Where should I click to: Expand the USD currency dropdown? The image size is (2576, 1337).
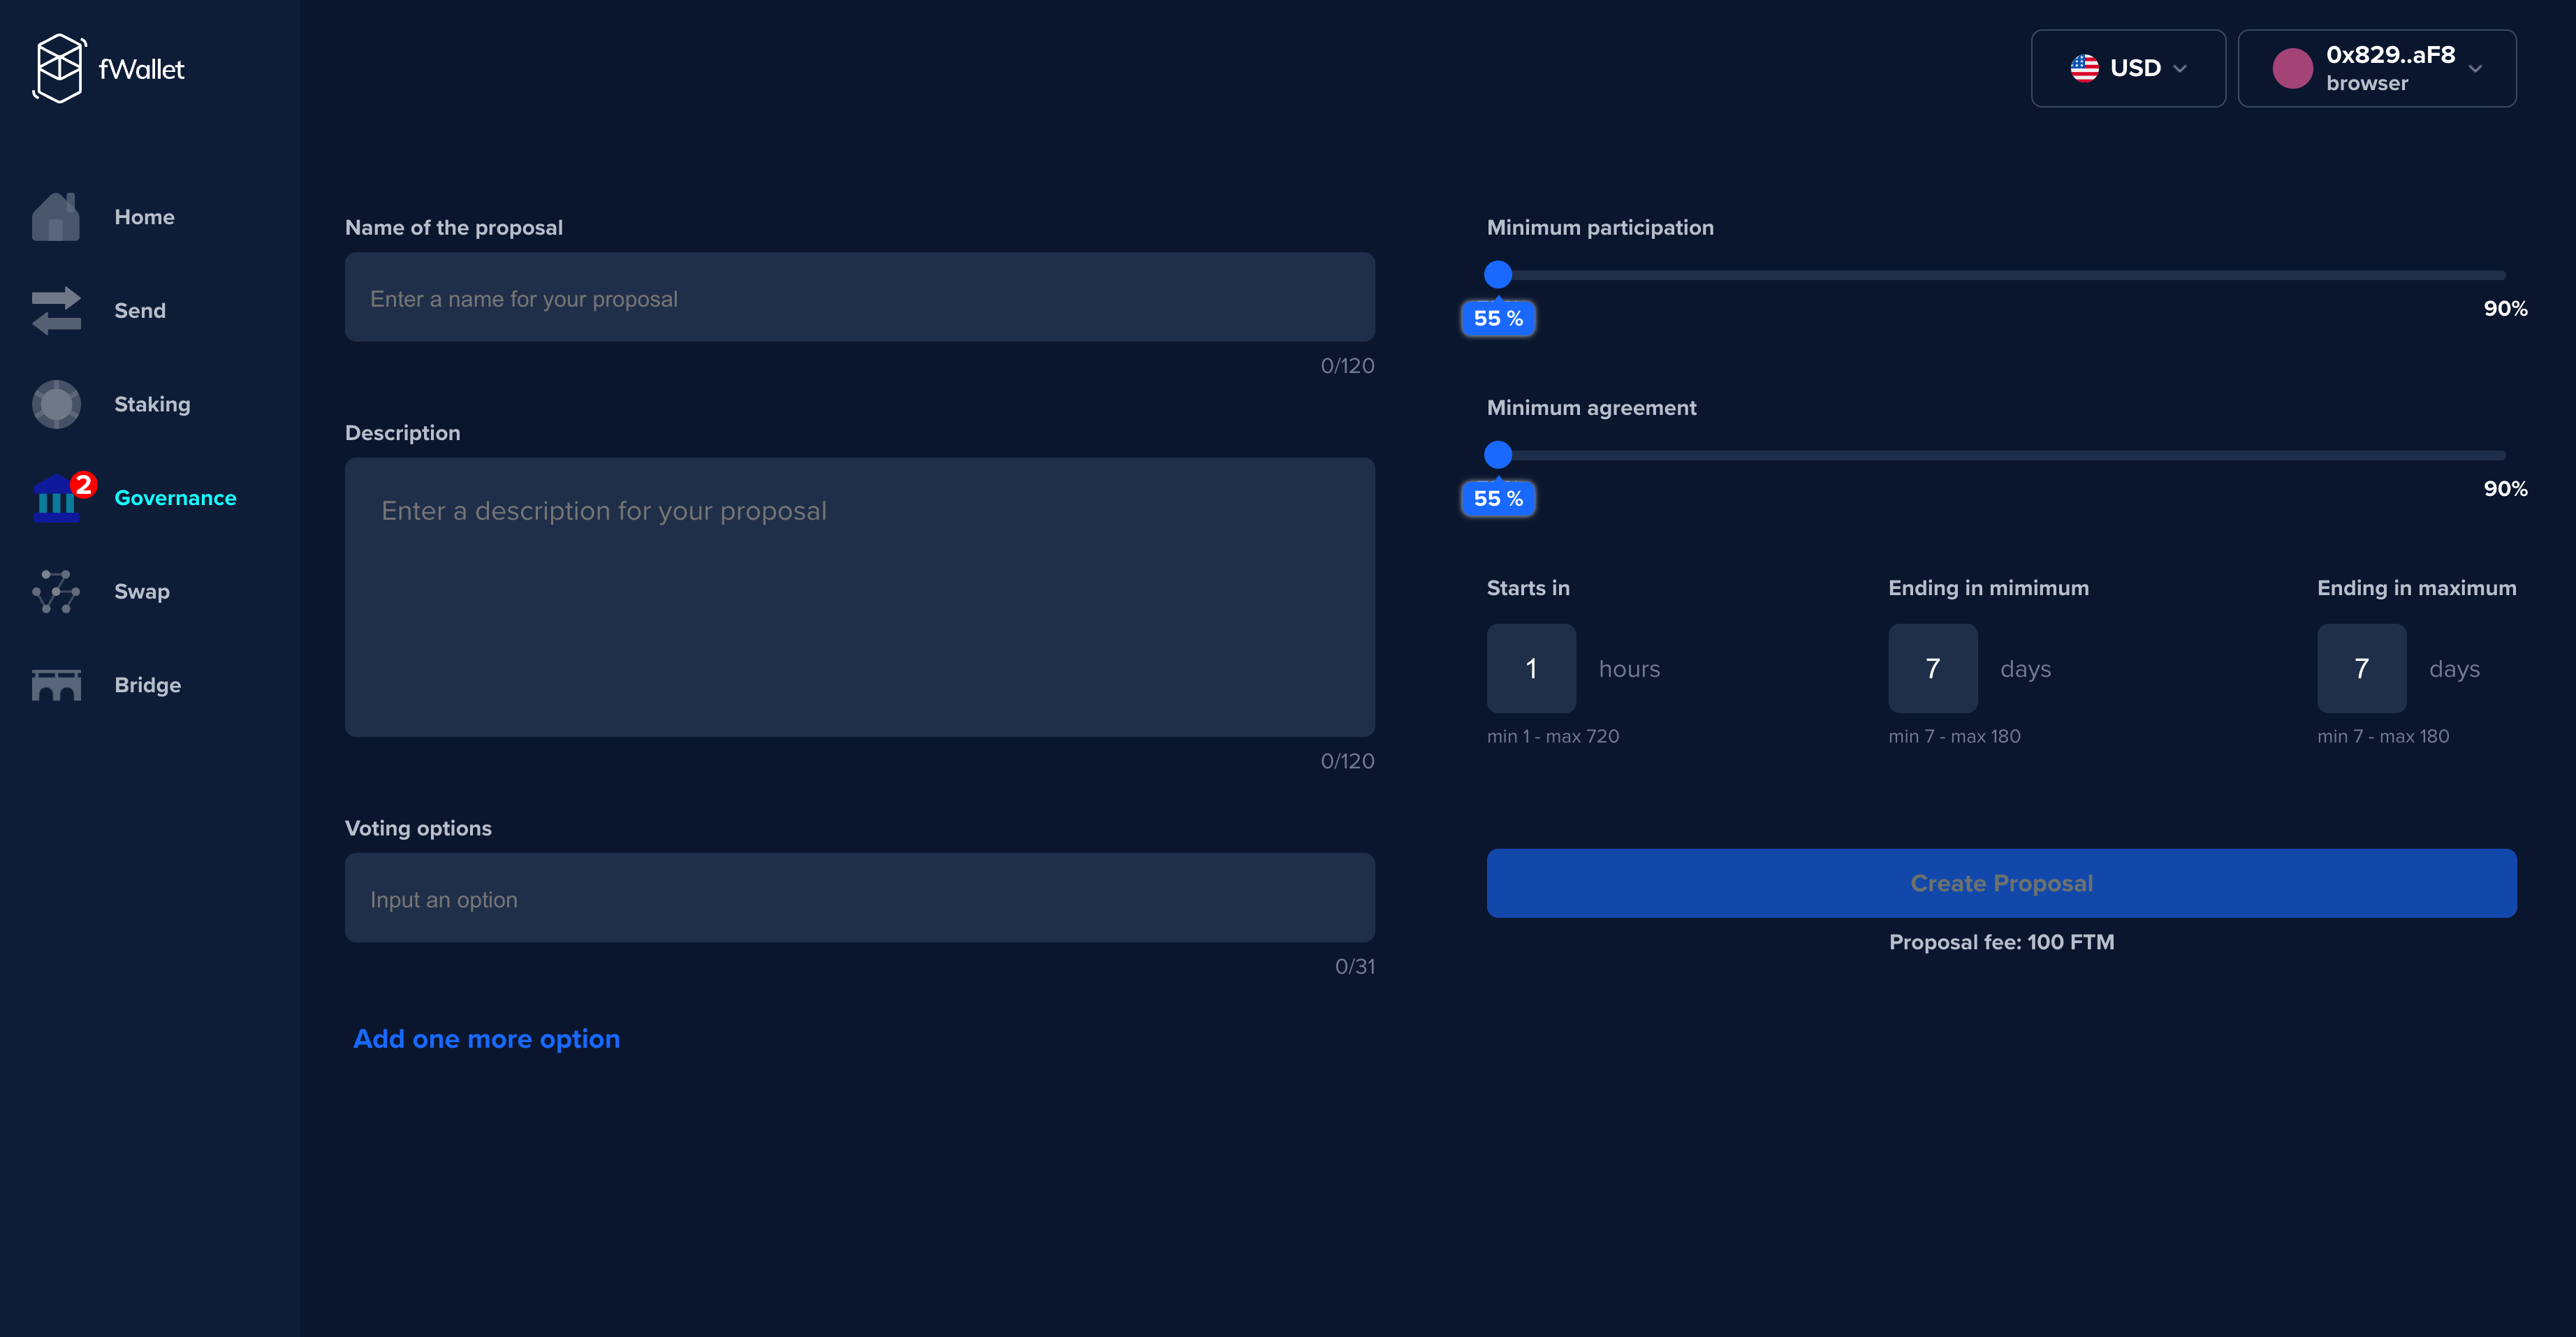[x=2180, y=68]
